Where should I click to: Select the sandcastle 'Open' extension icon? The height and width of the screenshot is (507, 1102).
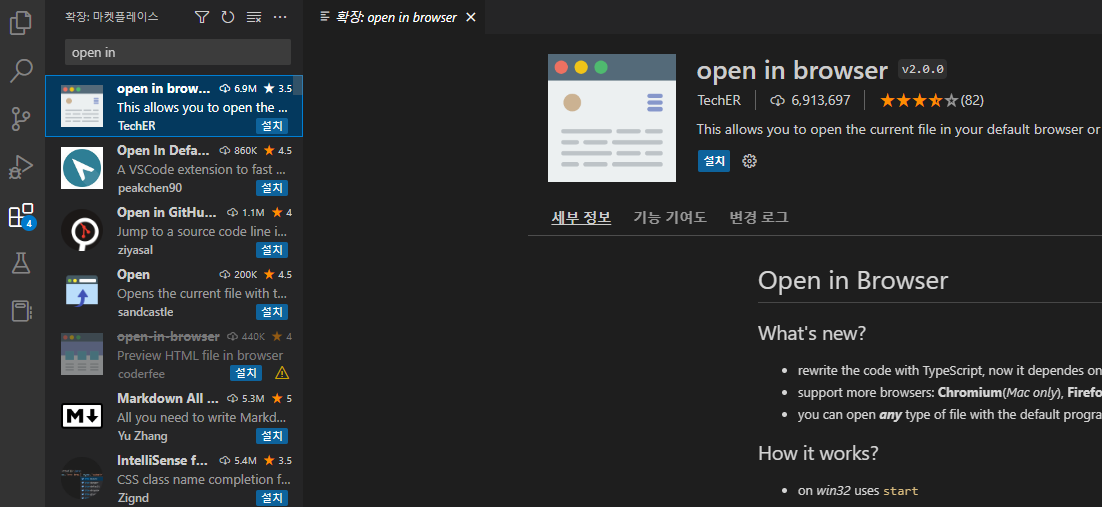point(82,292)
